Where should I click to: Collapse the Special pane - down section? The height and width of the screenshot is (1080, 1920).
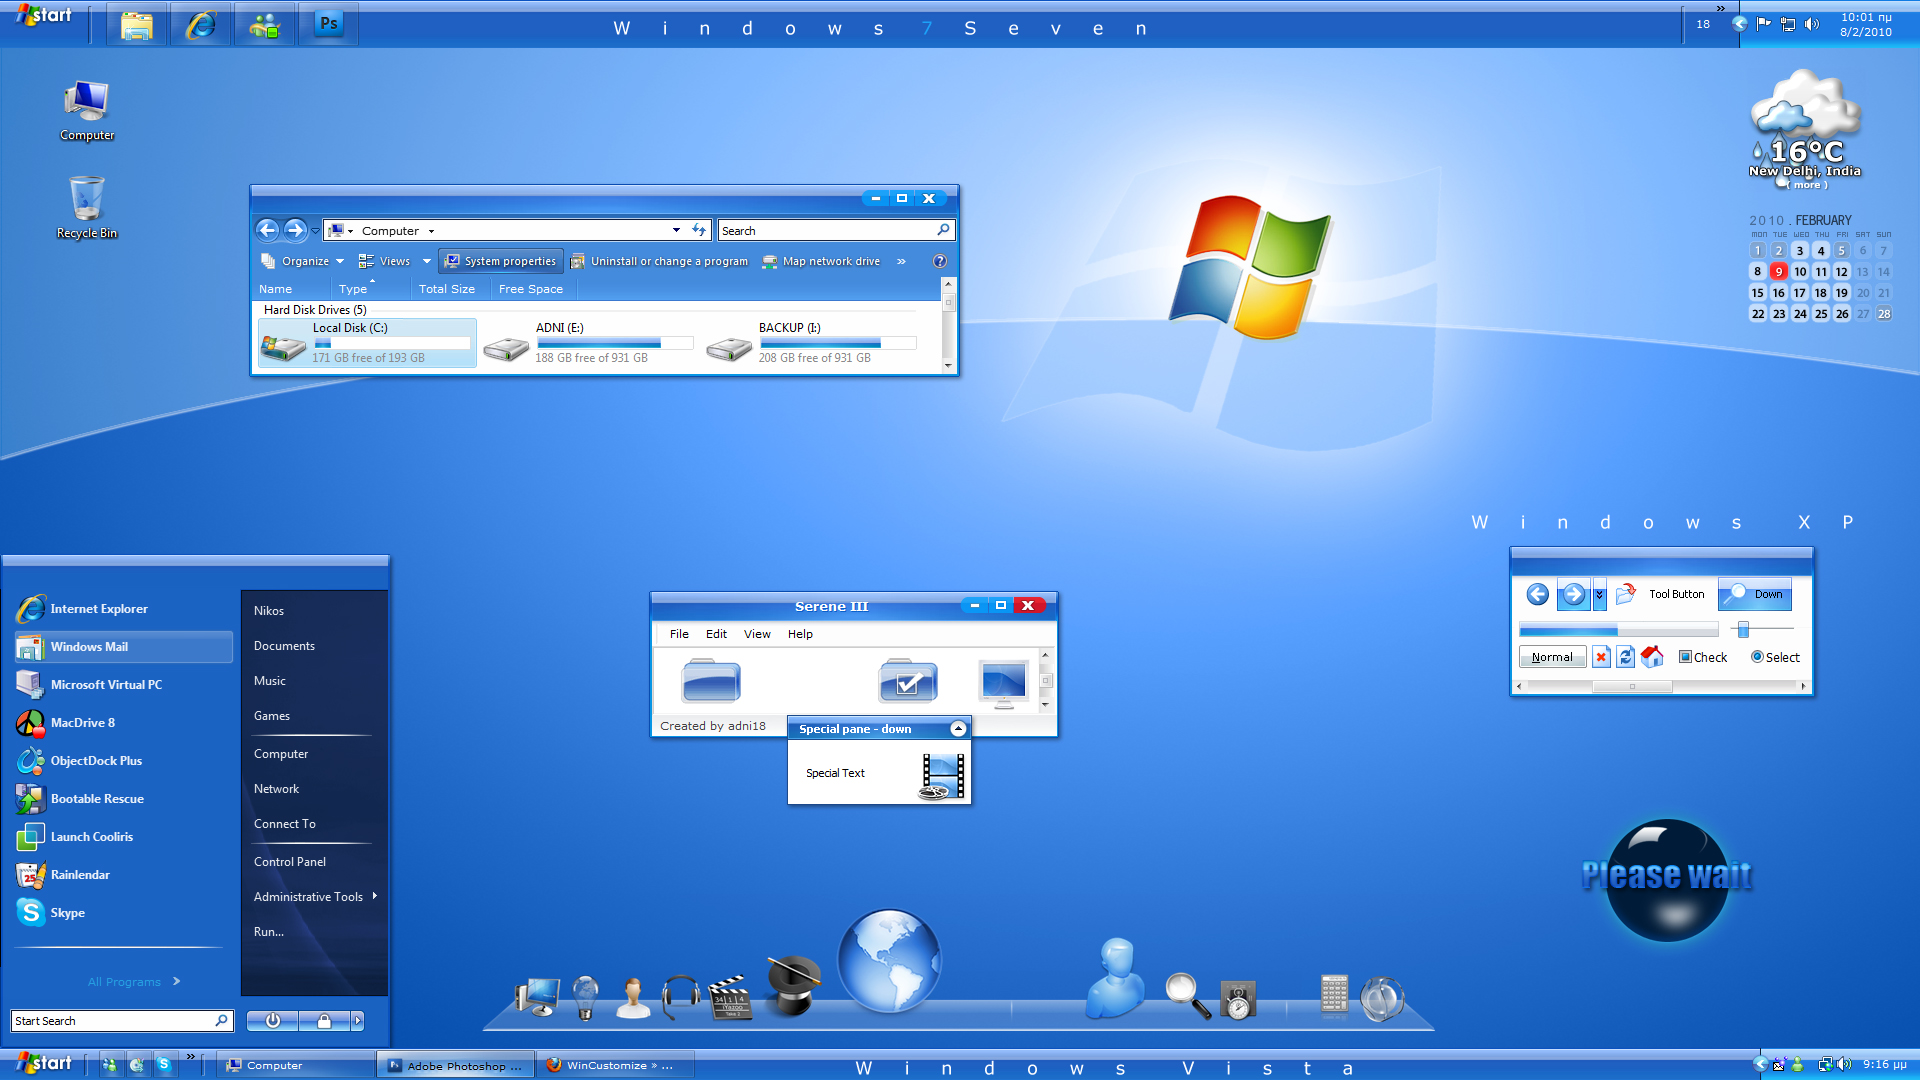[957, 729]
